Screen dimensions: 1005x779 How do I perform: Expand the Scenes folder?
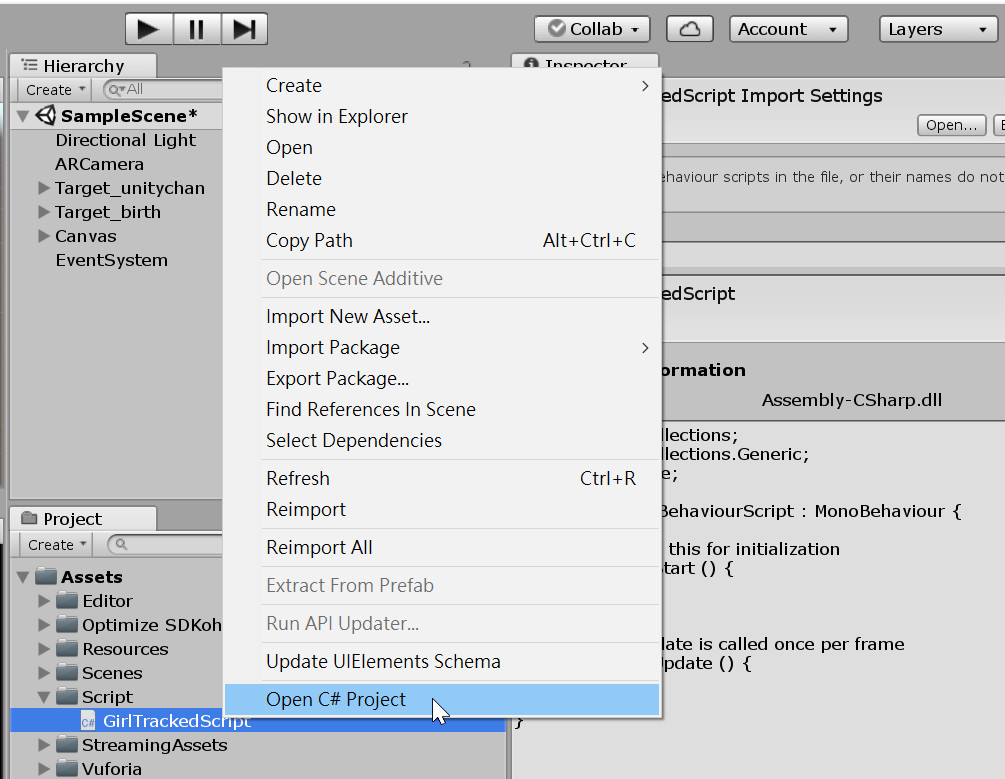(x=44, y=673)
